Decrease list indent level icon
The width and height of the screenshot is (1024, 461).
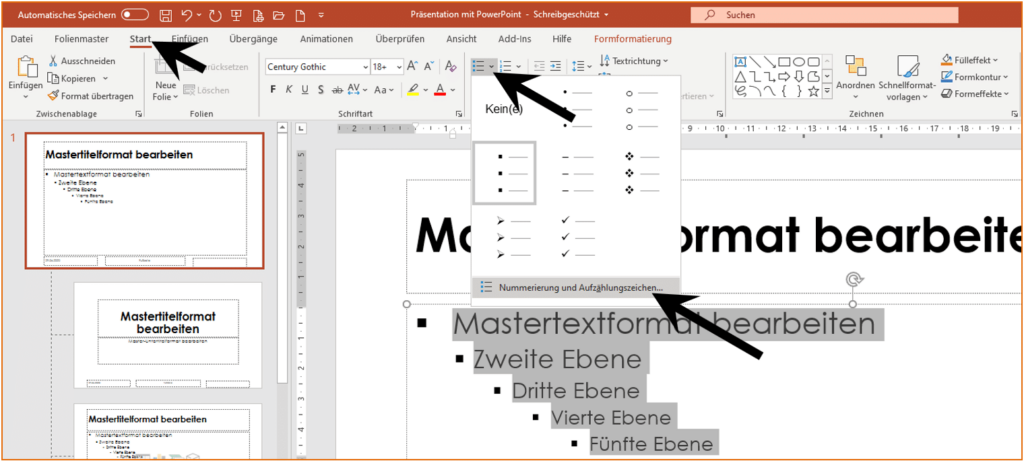tap(539, 66)
